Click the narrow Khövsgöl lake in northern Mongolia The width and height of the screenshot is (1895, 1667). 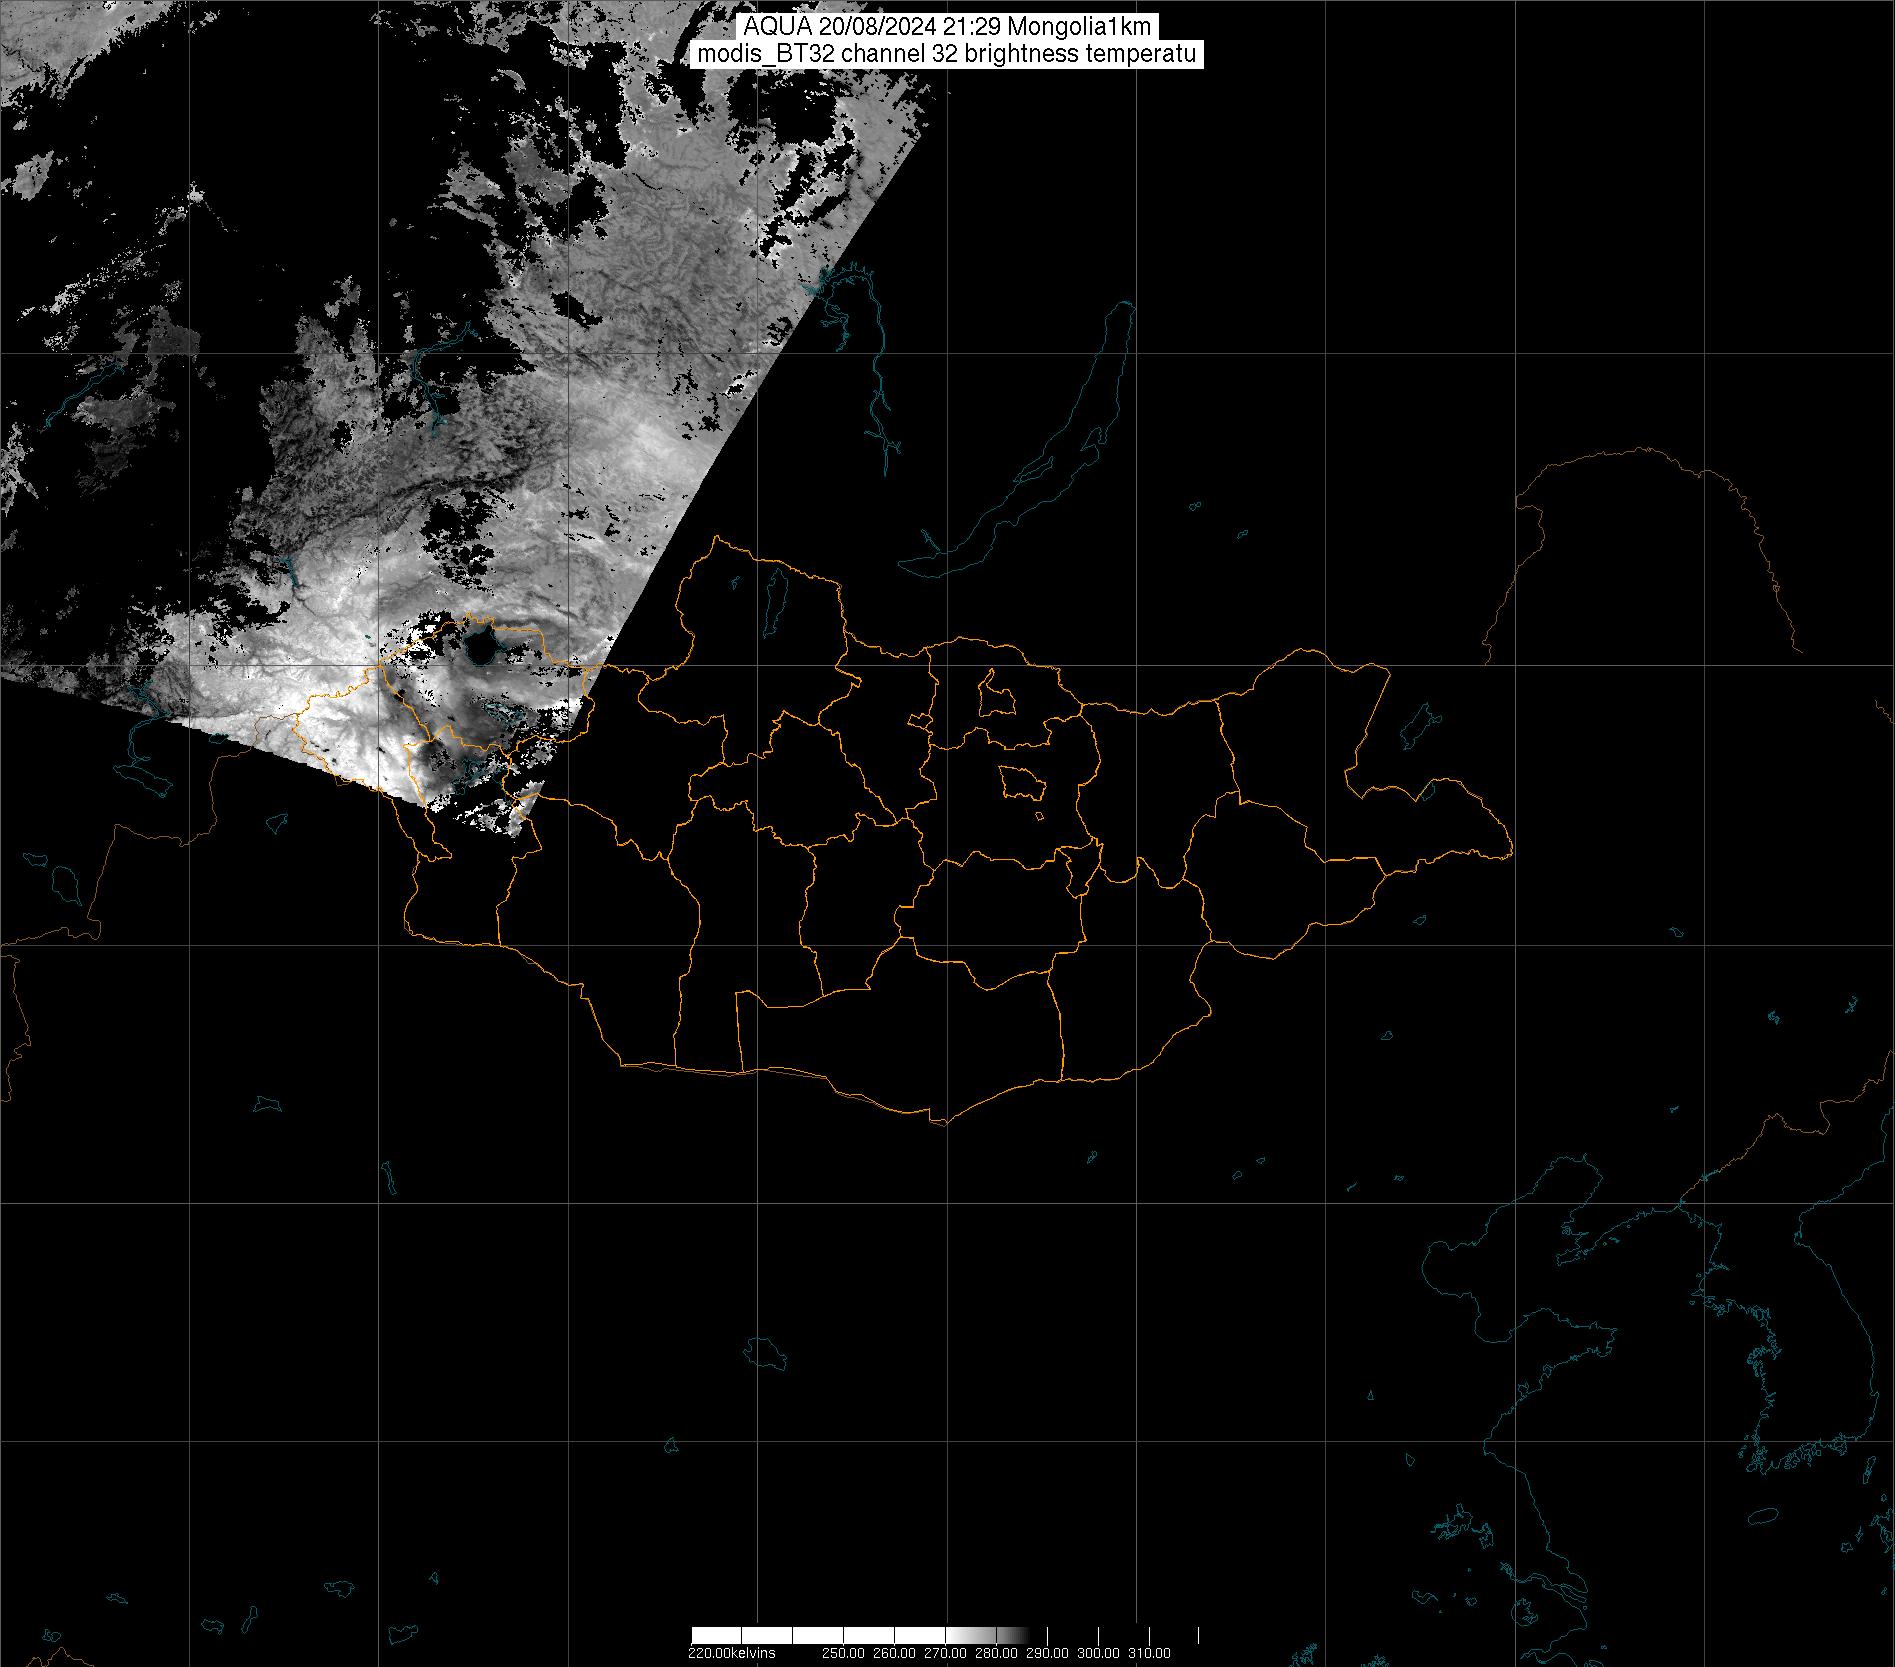pos(775,597)
